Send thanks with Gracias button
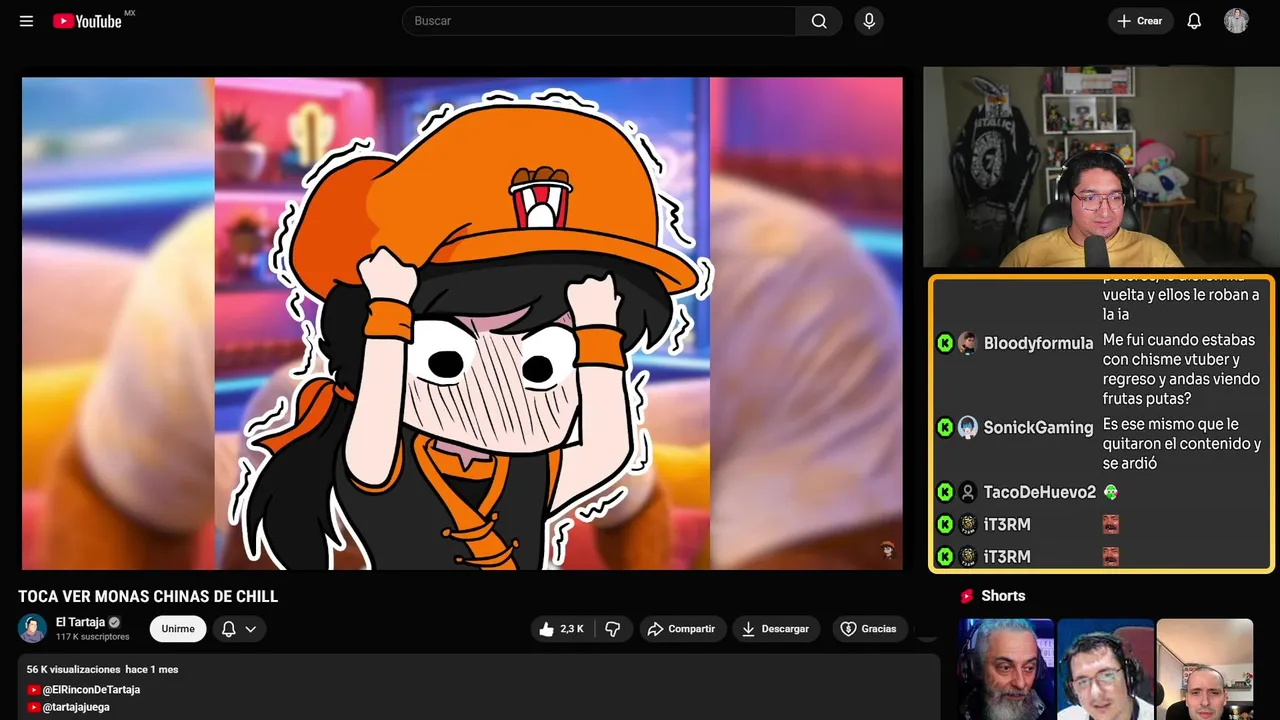Viewport: 1280px width, 720px height. point(868,629)
